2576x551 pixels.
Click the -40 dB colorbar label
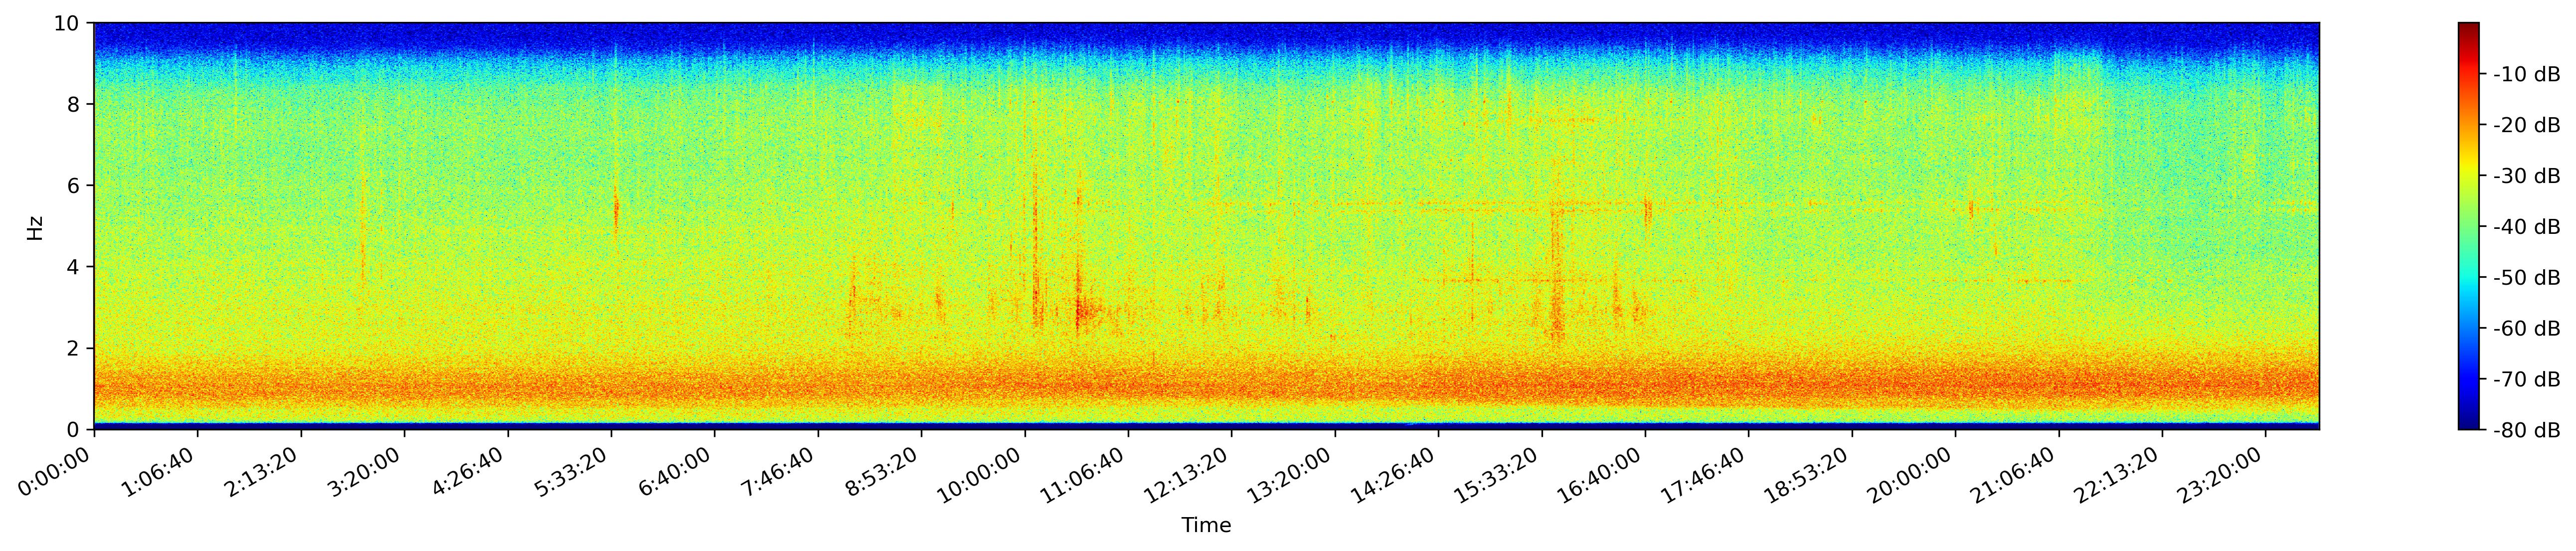(x=2527, y=227)
